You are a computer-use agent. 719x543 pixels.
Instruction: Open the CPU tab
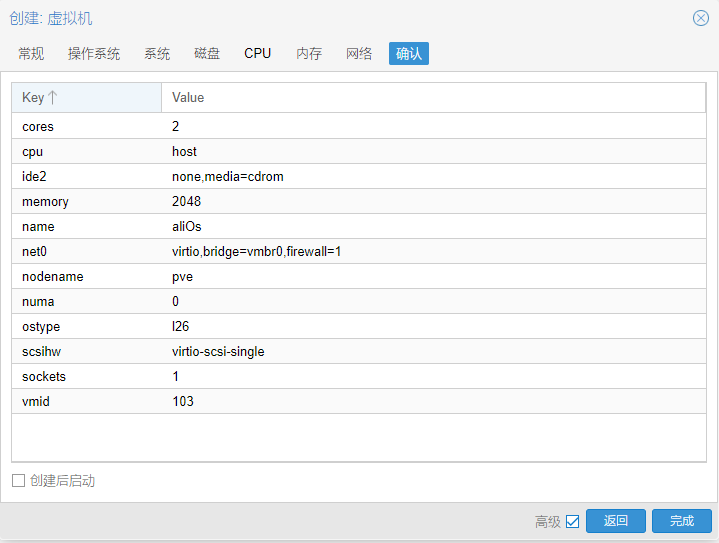tap(257, 53)
